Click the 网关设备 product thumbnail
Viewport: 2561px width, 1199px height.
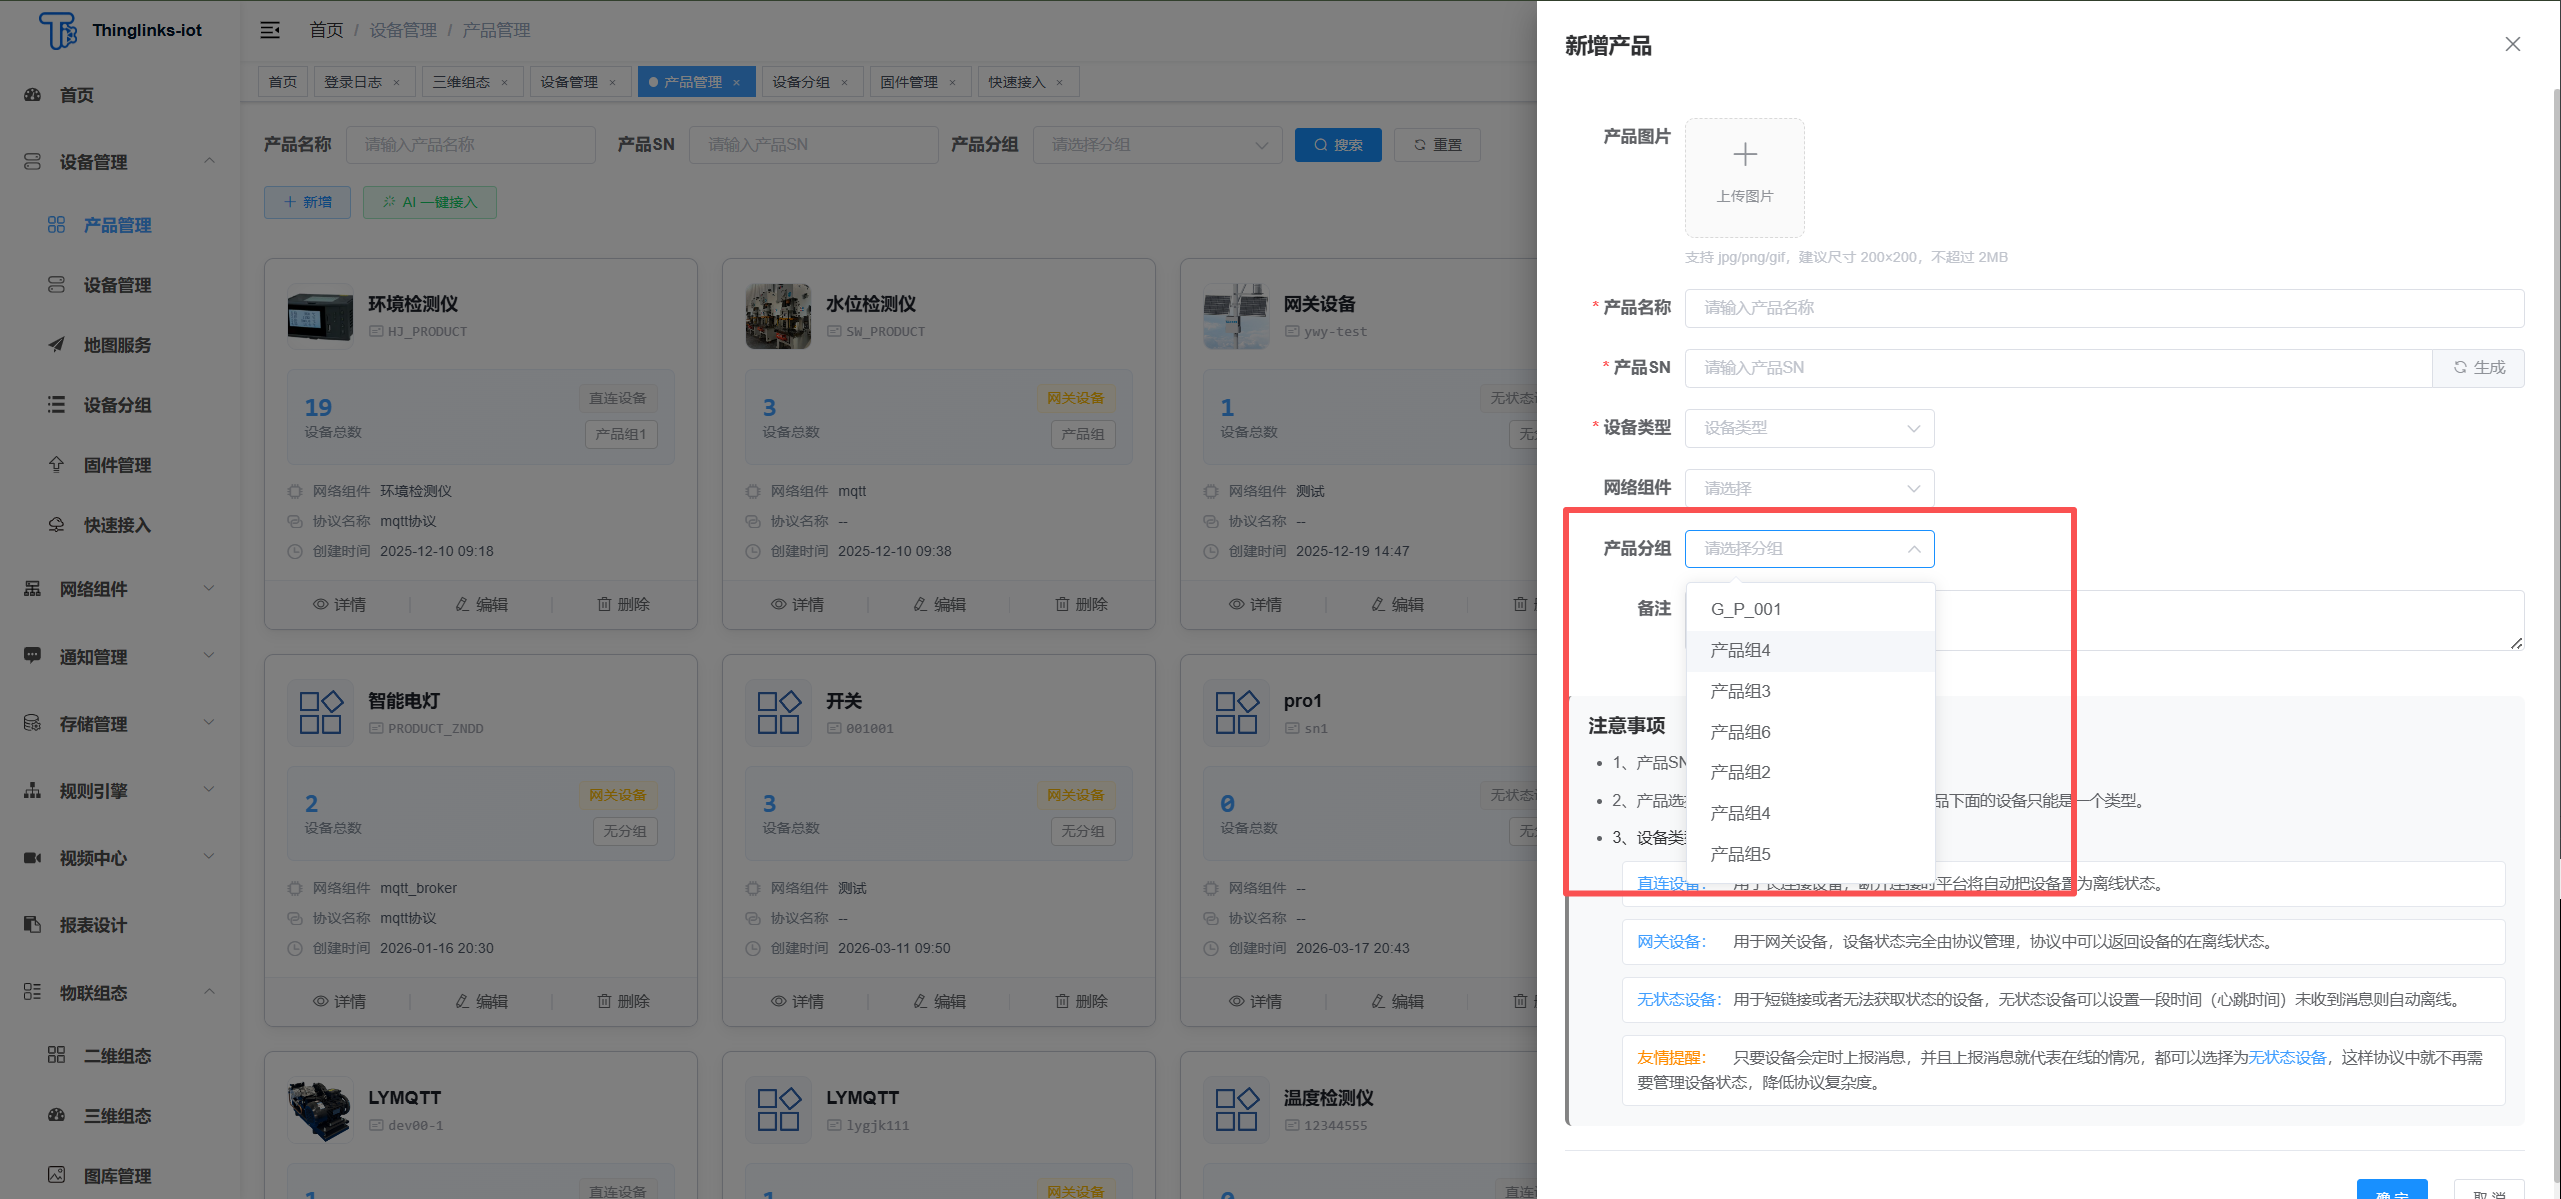(1236, 316)
